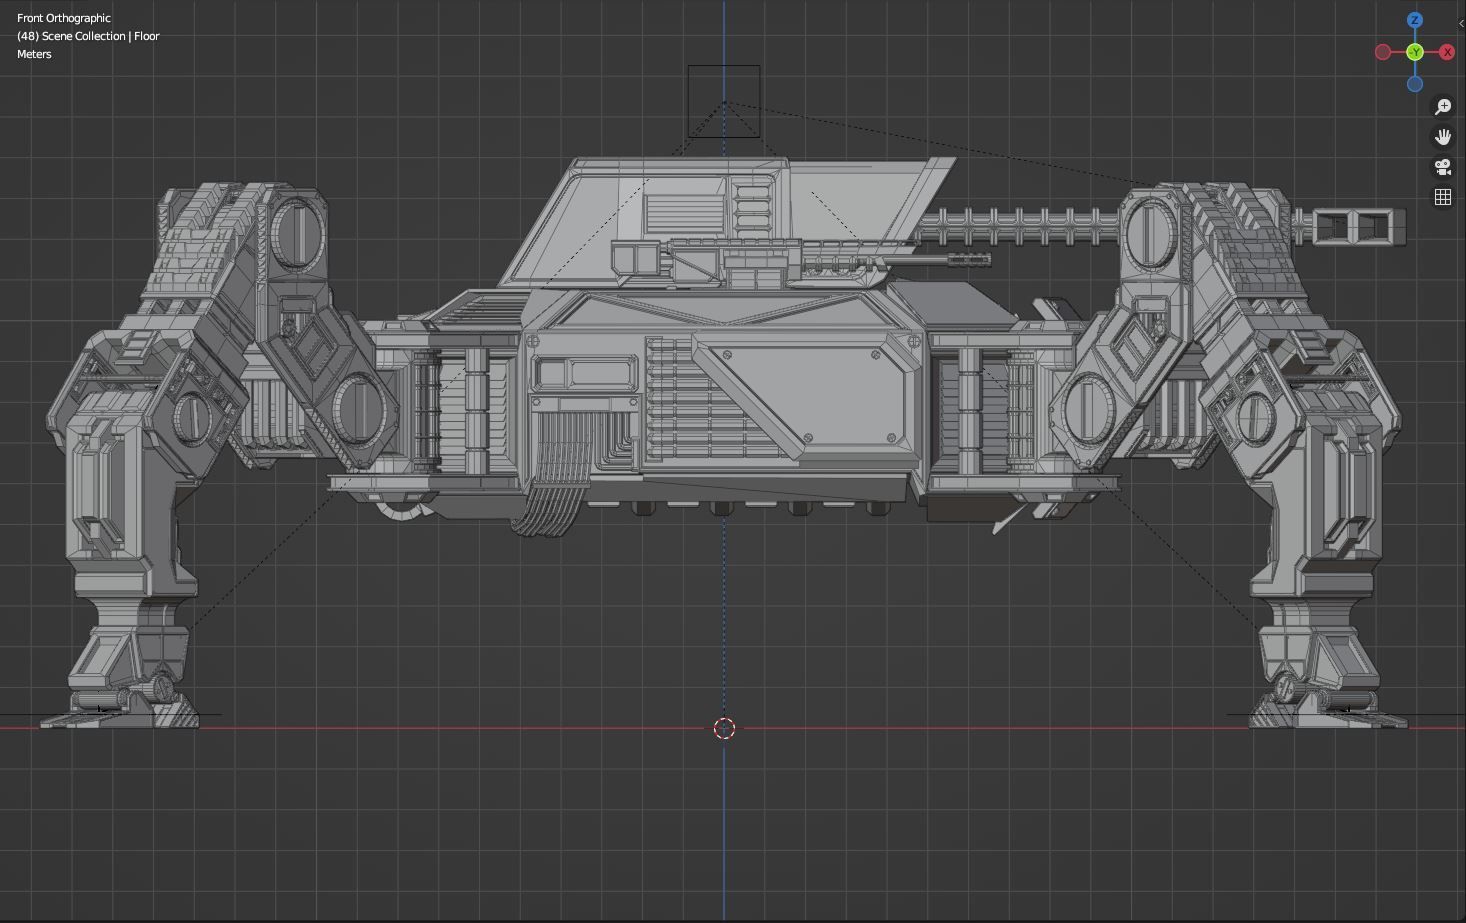Click the negative Z axis gizmo ball
The height and width of the screenshot is (923, 1466).
click(1414, 84)
